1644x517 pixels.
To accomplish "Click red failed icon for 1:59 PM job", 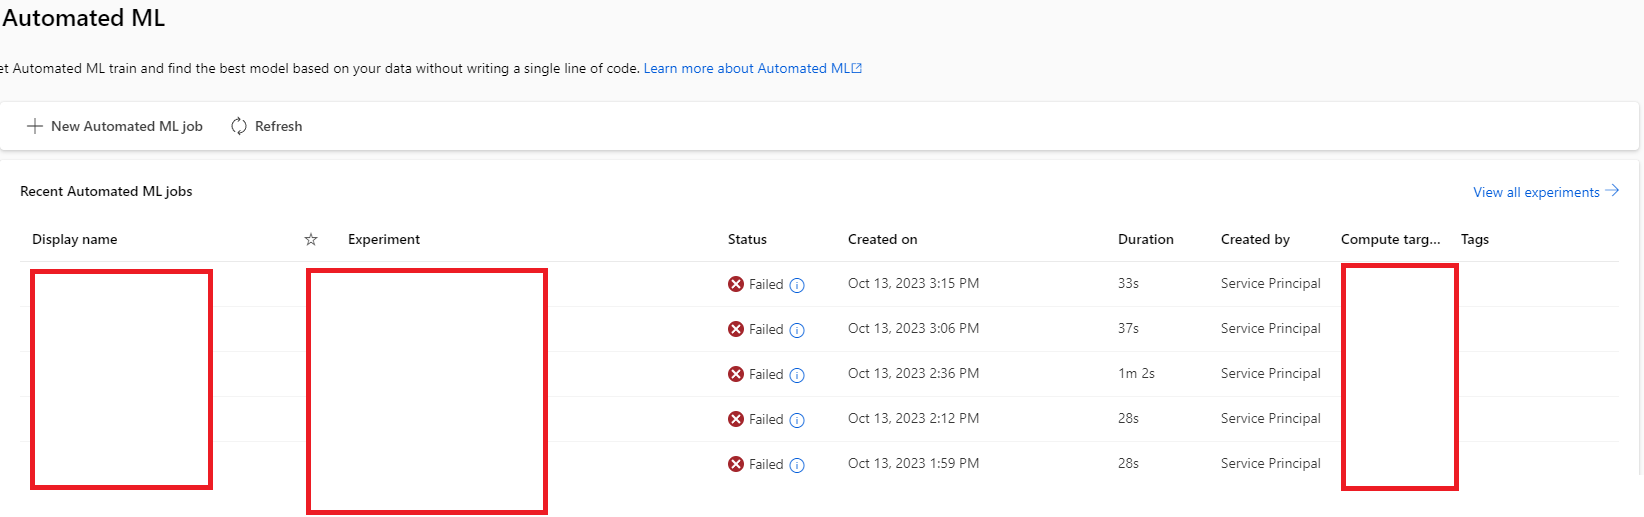I will tap(736, 464).
